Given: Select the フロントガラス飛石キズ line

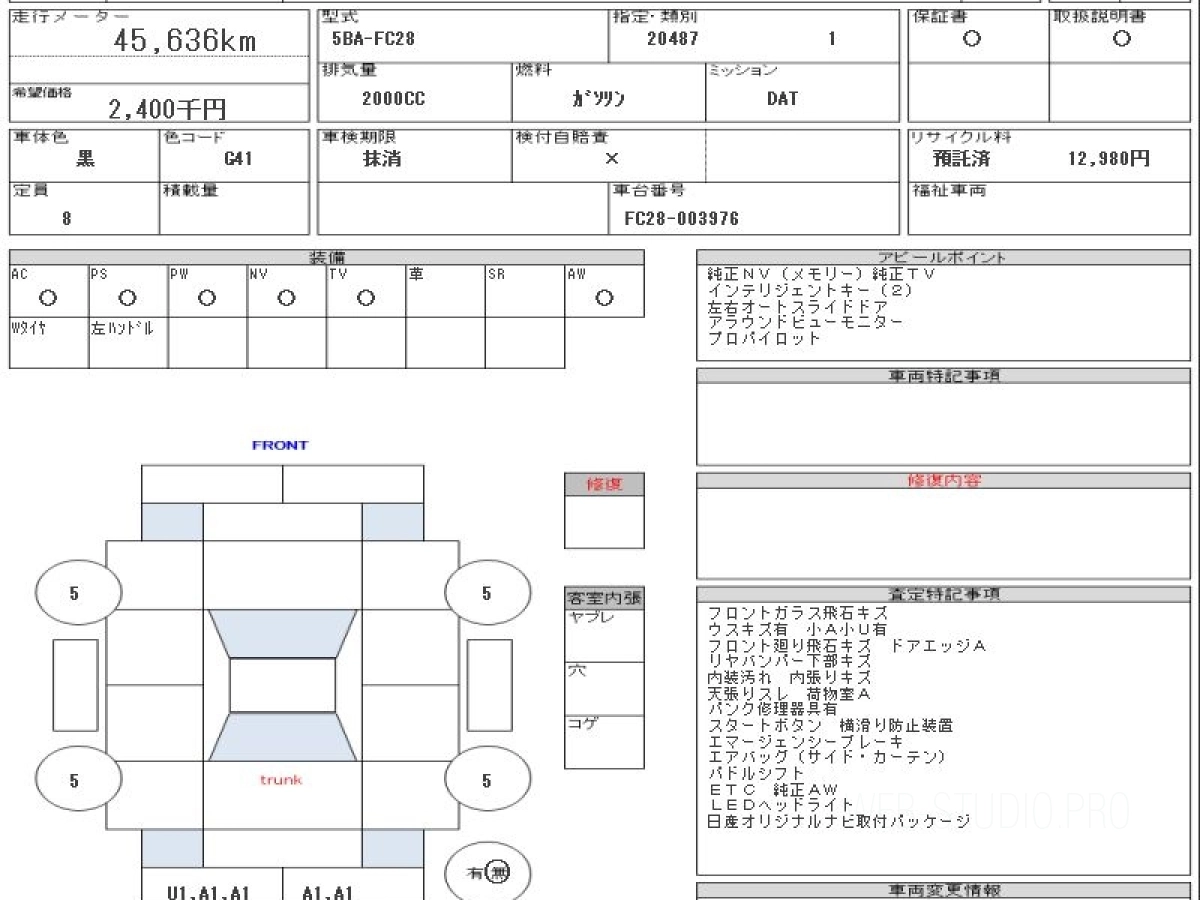Looking at the screenshot, I should pos(797,613).
